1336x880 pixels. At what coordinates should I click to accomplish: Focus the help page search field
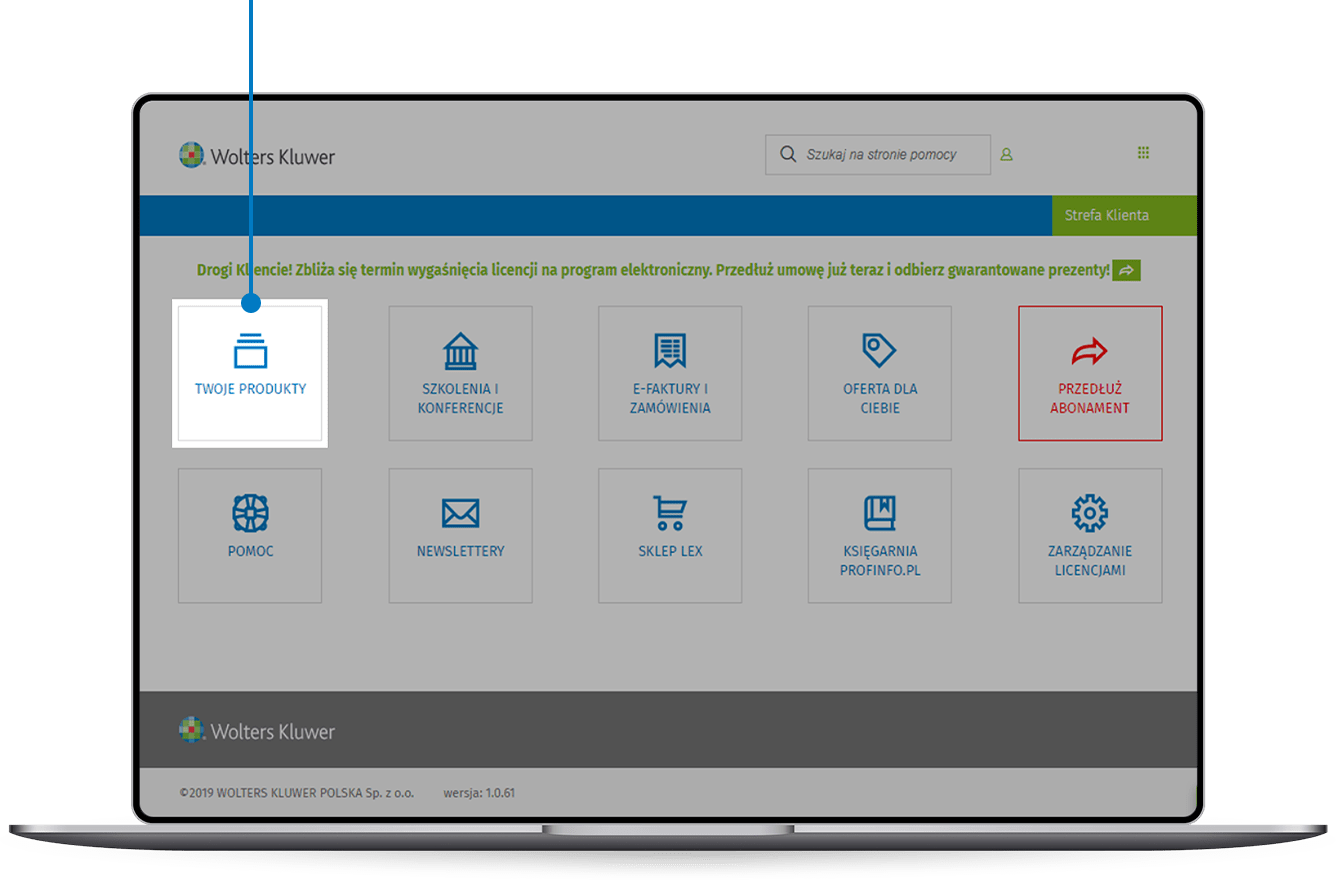885,155
